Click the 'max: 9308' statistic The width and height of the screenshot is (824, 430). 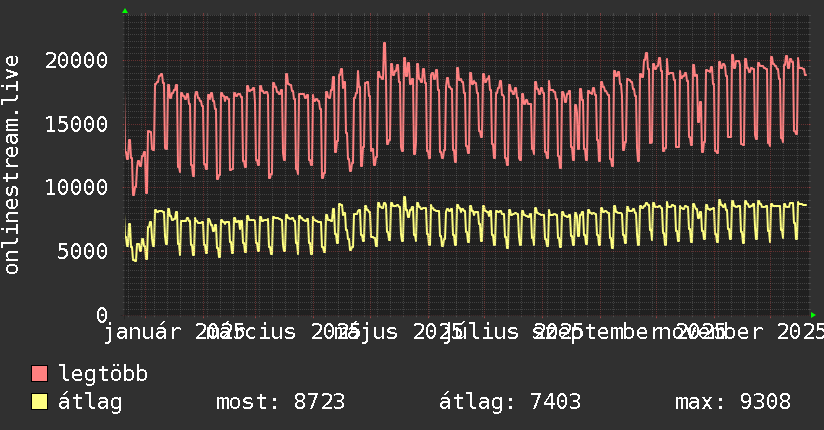(x=733, y=402)
